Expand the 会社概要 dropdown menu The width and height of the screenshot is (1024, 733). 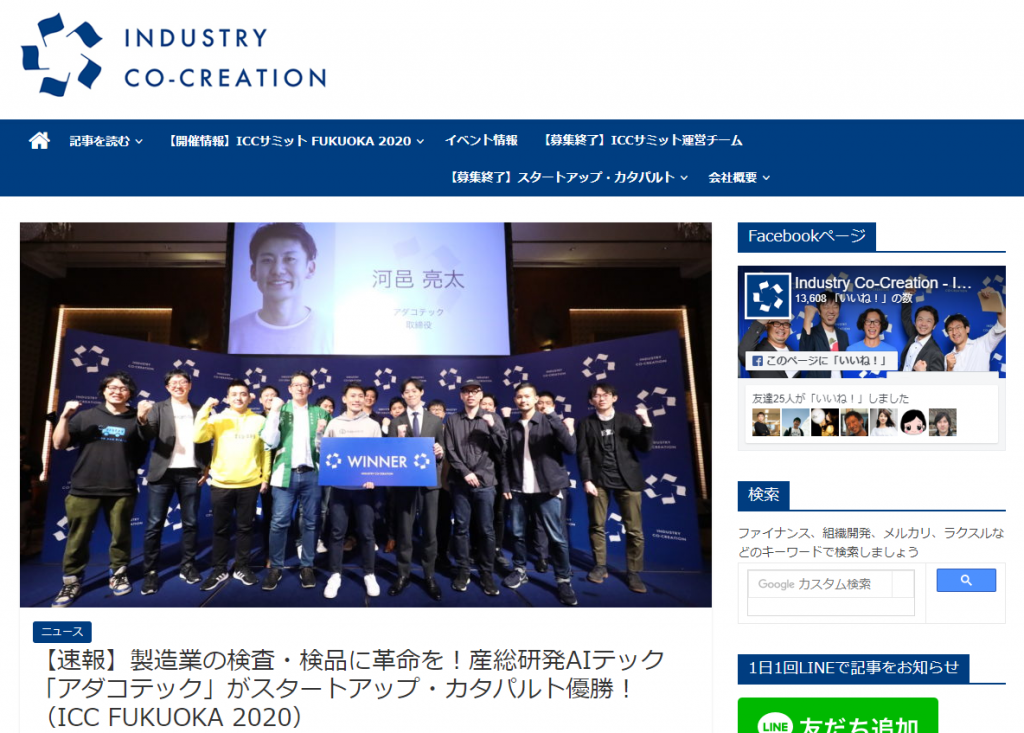[739, 178]
